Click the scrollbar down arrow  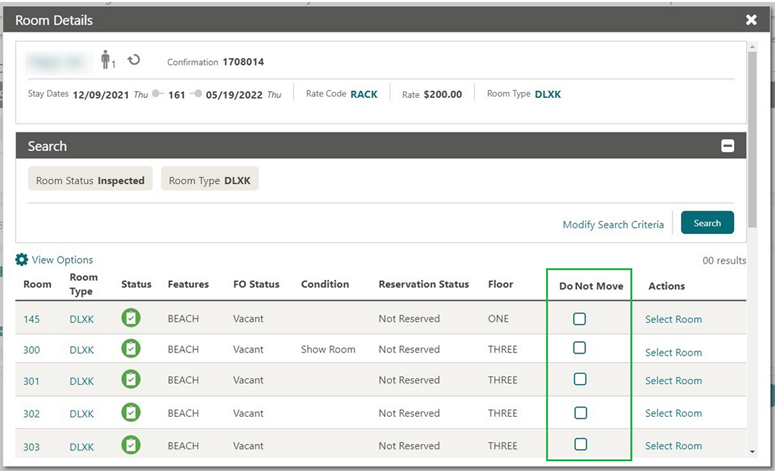752,451
